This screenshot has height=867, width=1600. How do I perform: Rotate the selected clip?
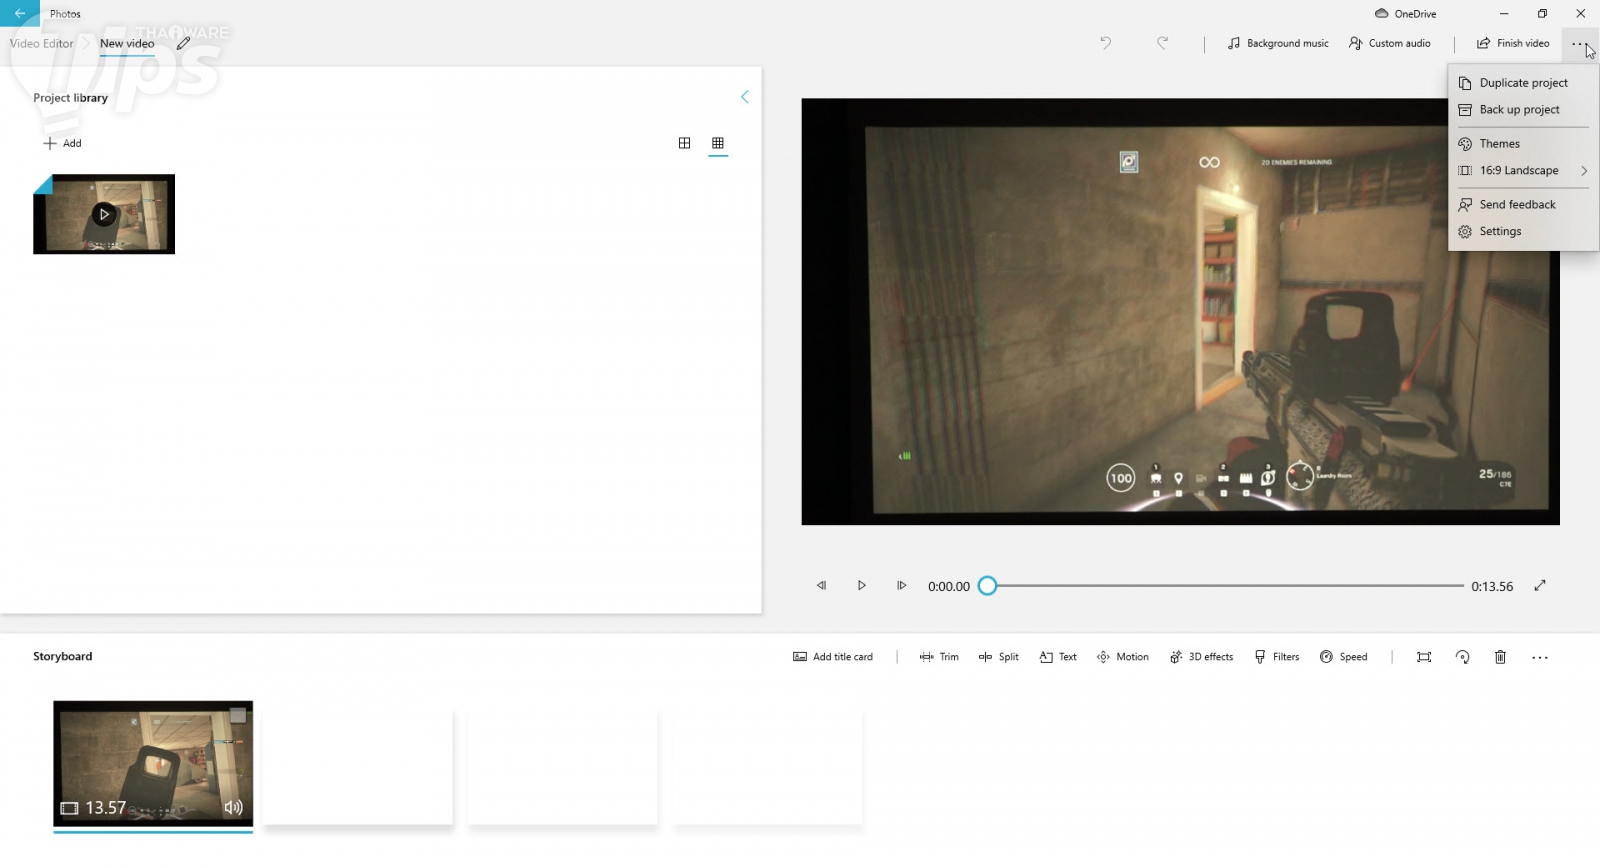coord(1462,657)
